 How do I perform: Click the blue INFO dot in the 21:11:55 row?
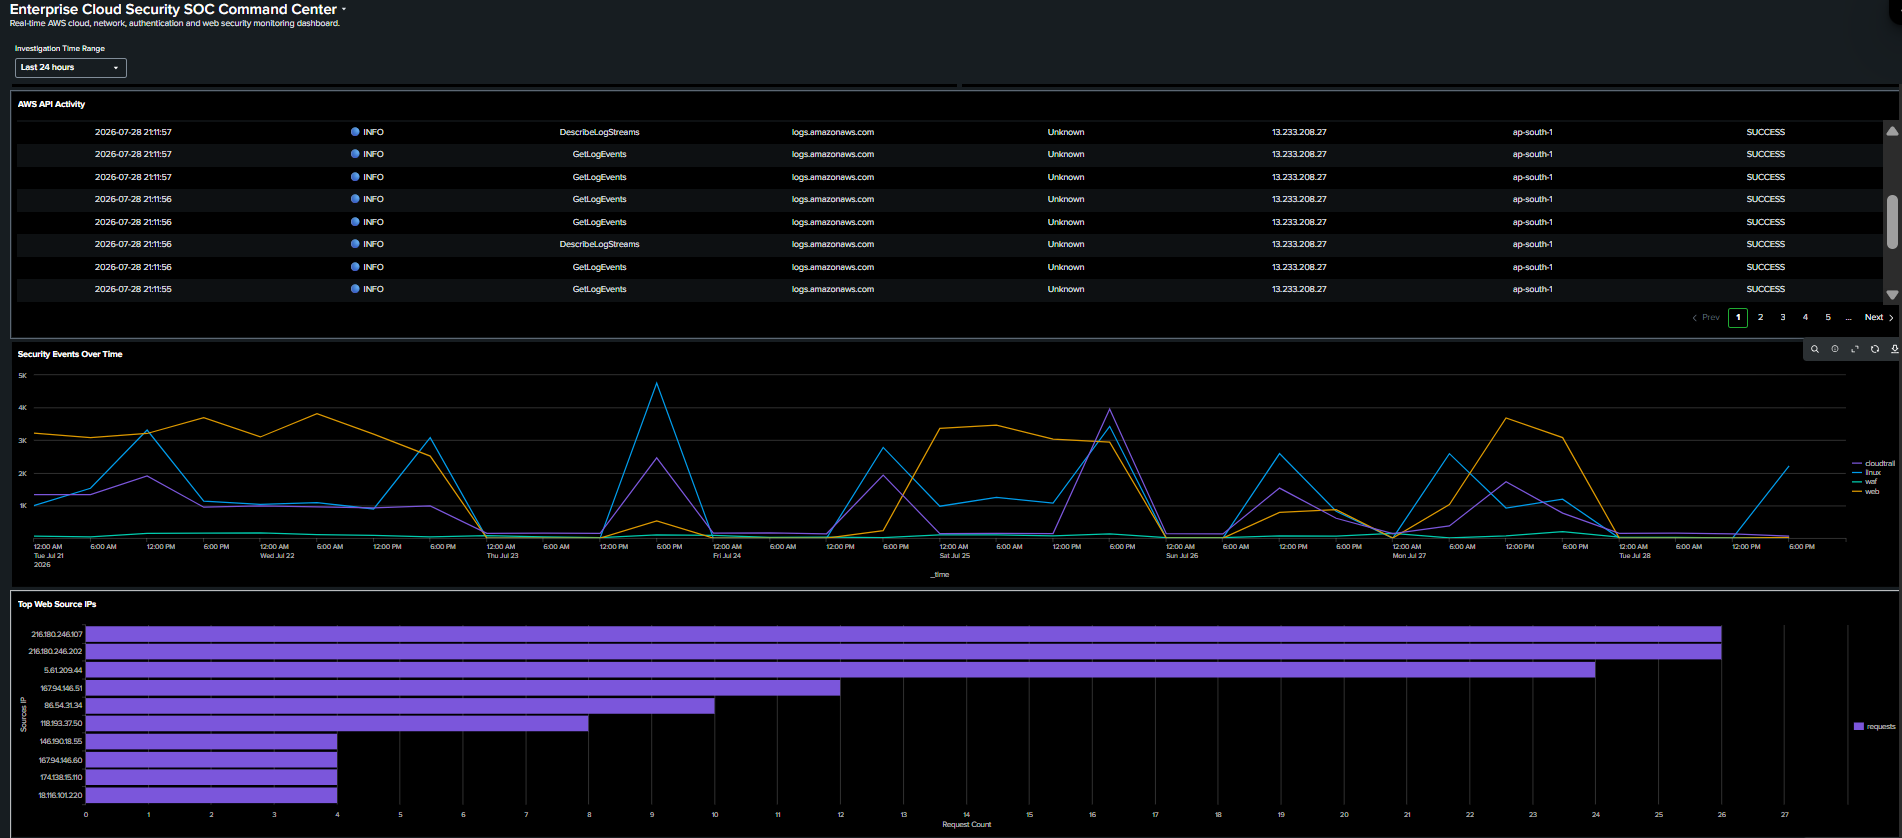coord(355,289)
